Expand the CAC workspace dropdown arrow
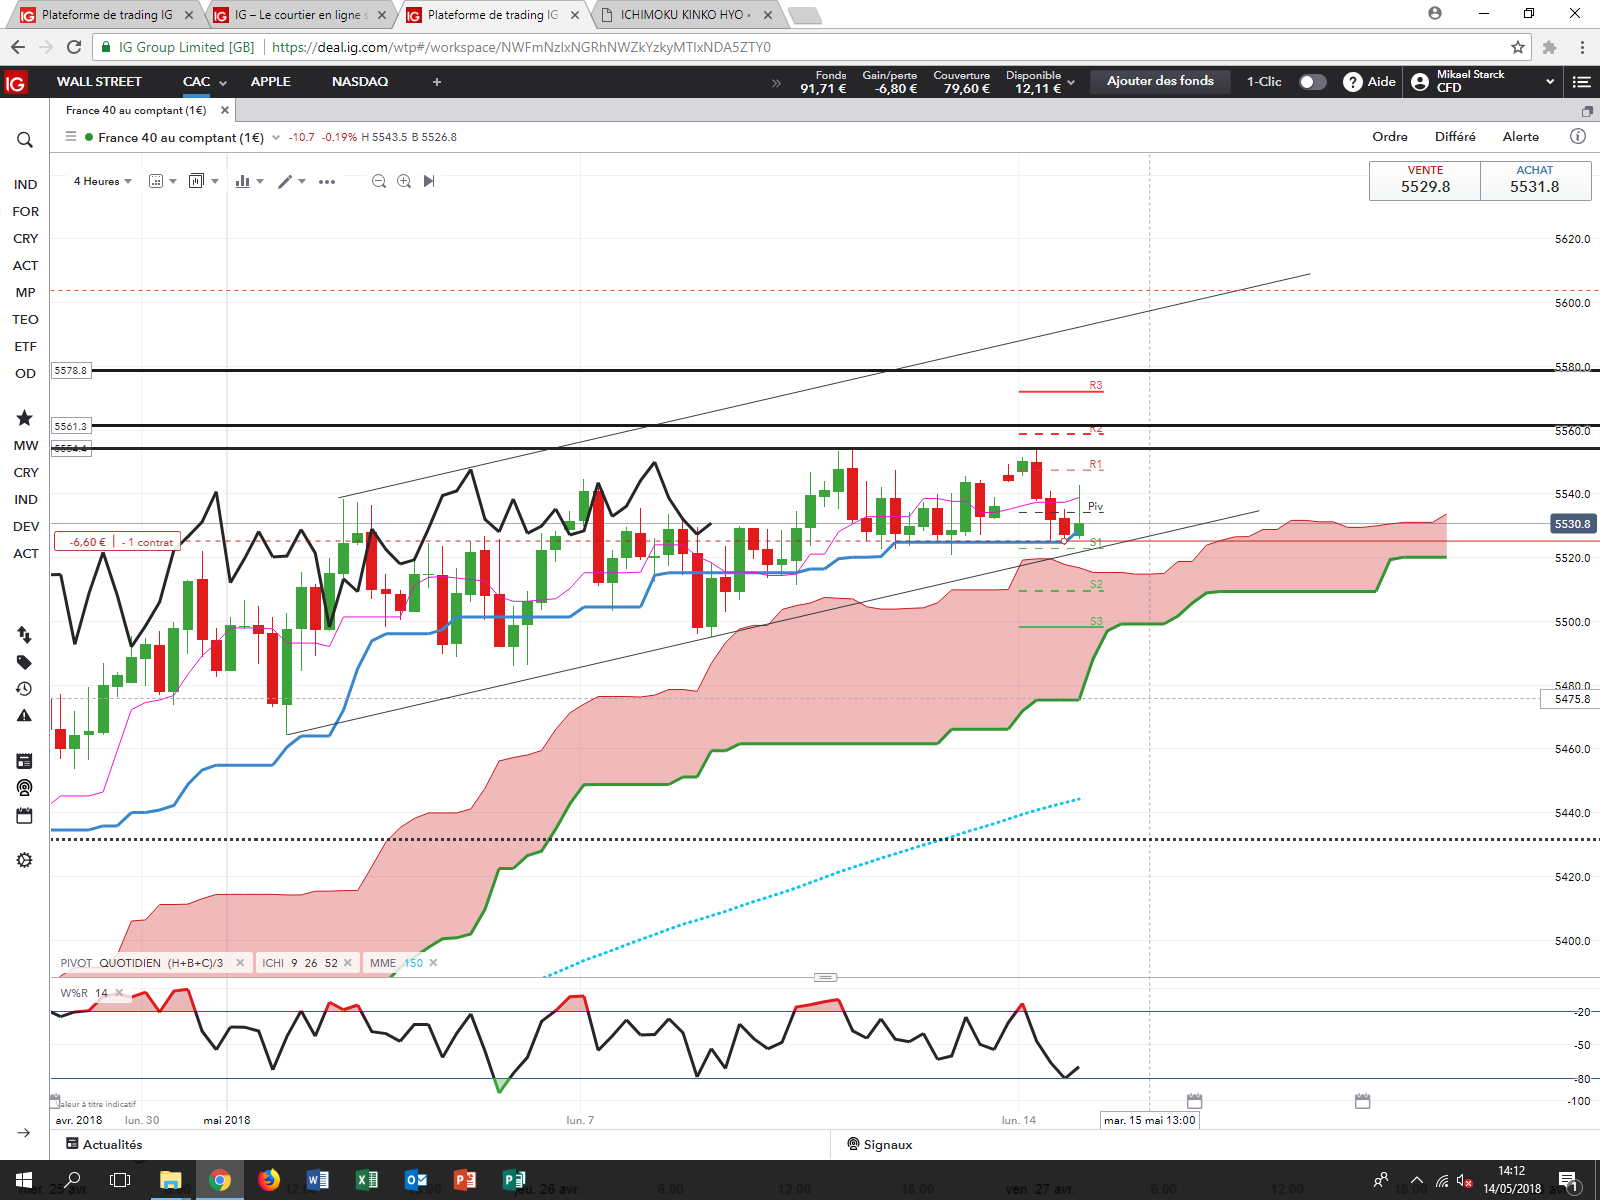Screen dimensions: 1600x1200 223,83
